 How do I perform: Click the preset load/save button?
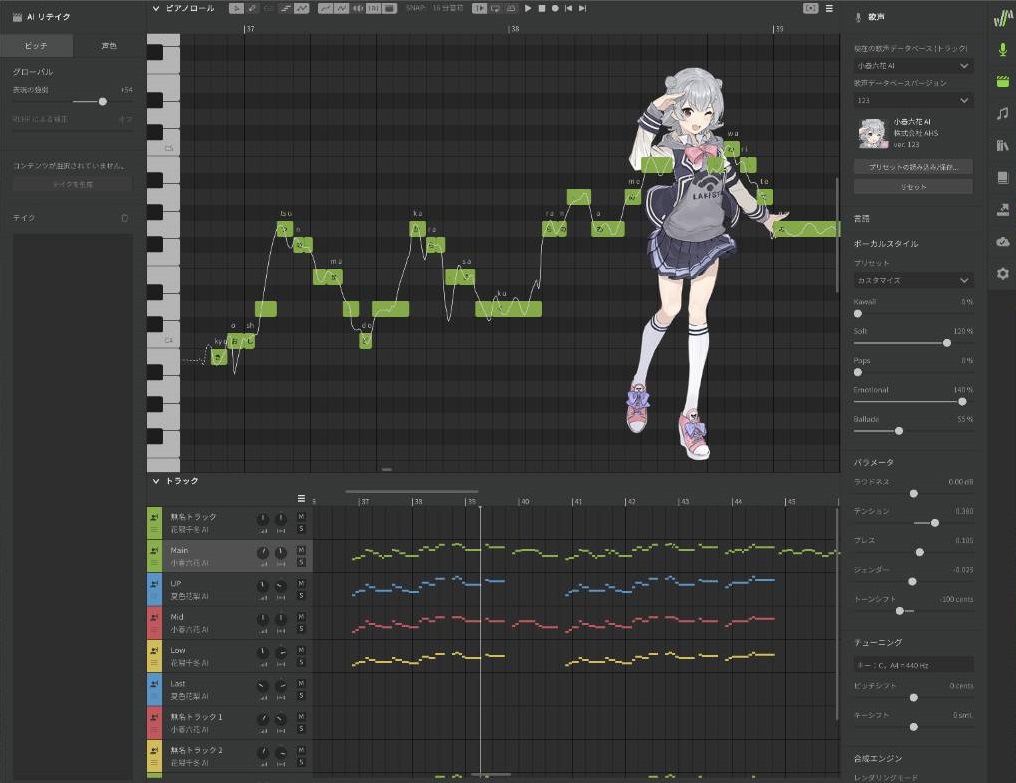[x=913, y=167]
